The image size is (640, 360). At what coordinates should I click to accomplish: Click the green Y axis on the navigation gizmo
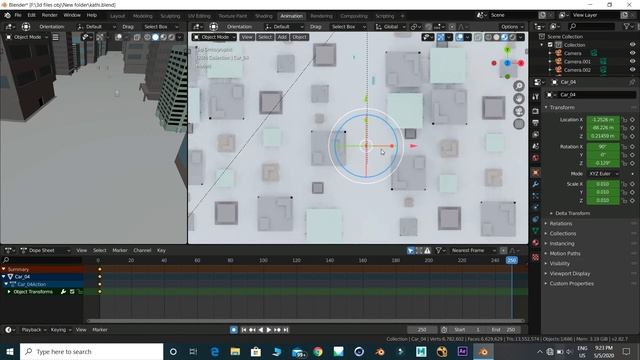(507, 50)
